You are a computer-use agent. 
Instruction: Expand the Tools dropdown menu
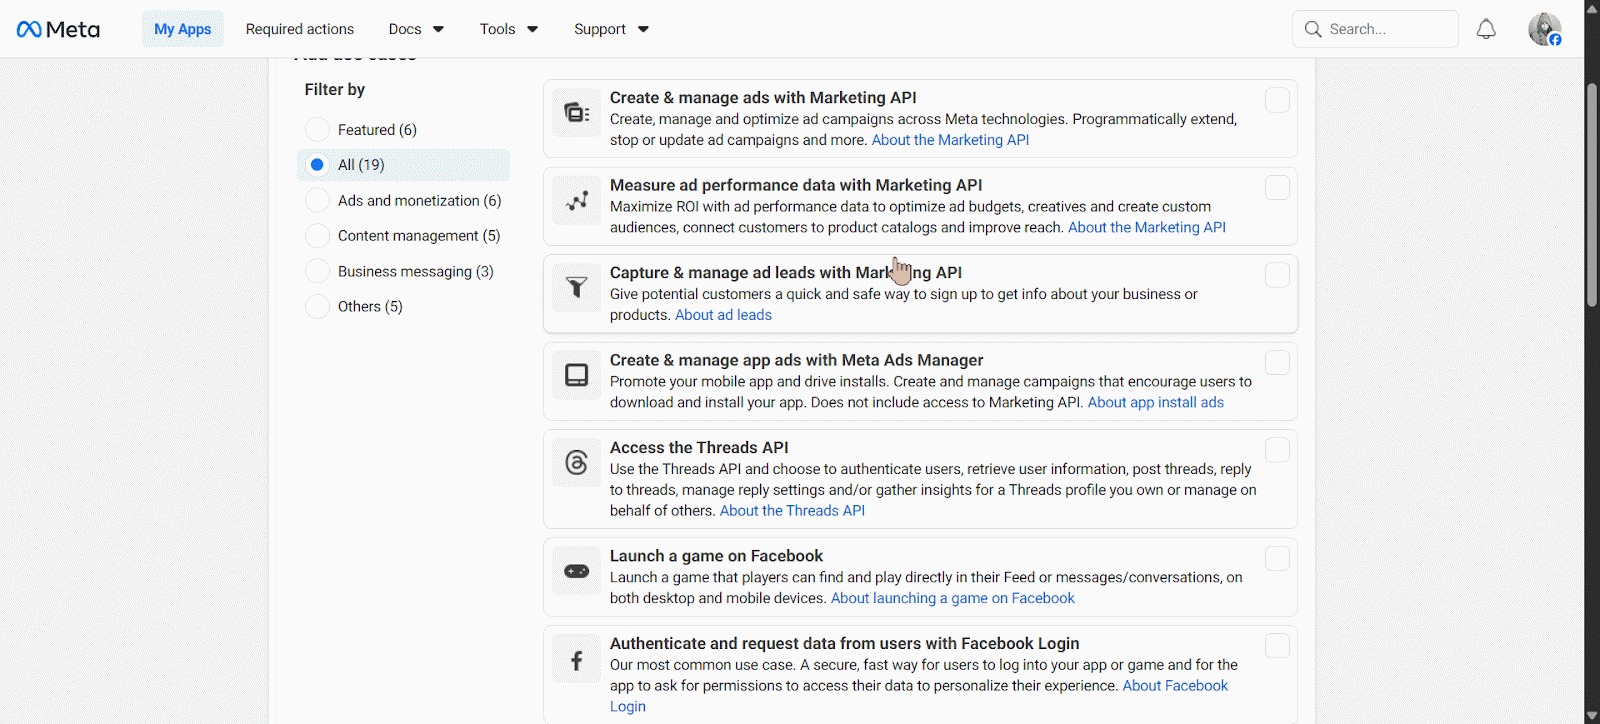click(508, 29)
